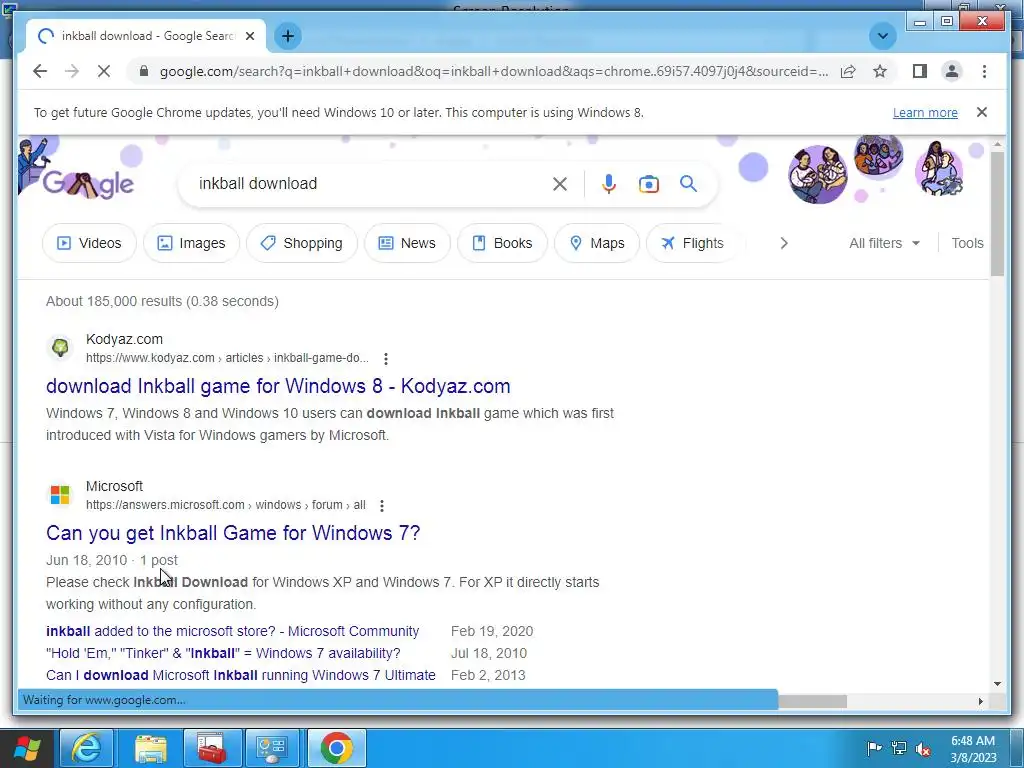Open File Explorer from taskbar
Image resolution: width=1024 pixels, height=768 pixels.
(151, 748)
